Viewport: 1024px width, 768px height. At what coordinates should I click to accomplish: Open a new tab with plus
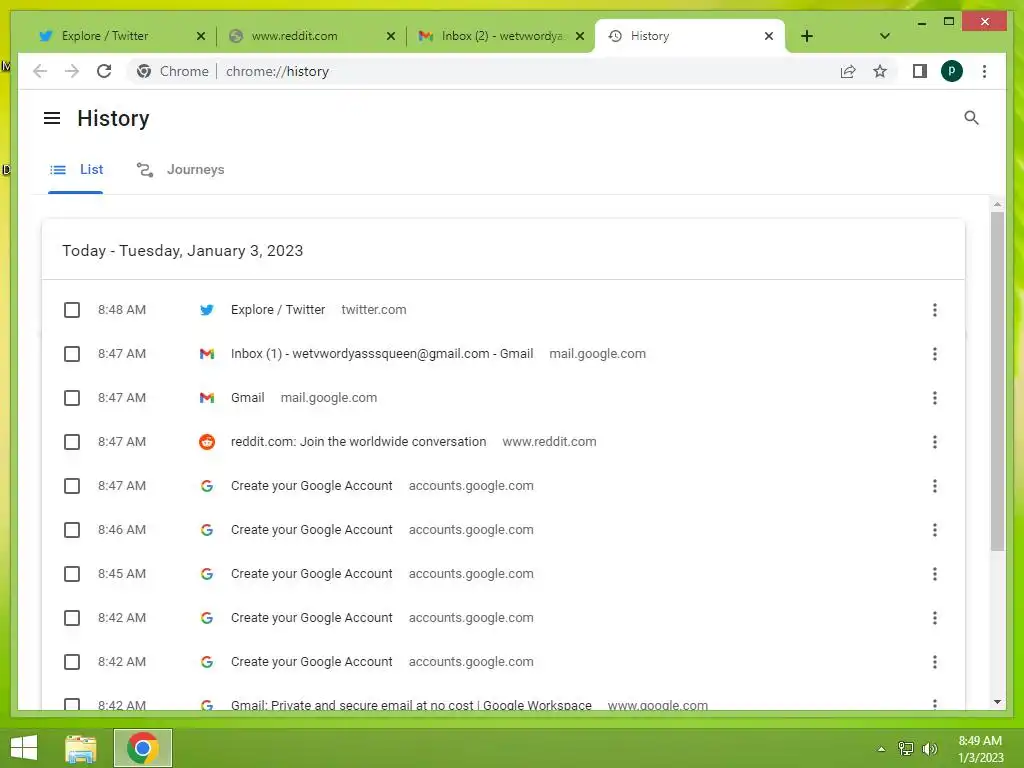[807, 36]
